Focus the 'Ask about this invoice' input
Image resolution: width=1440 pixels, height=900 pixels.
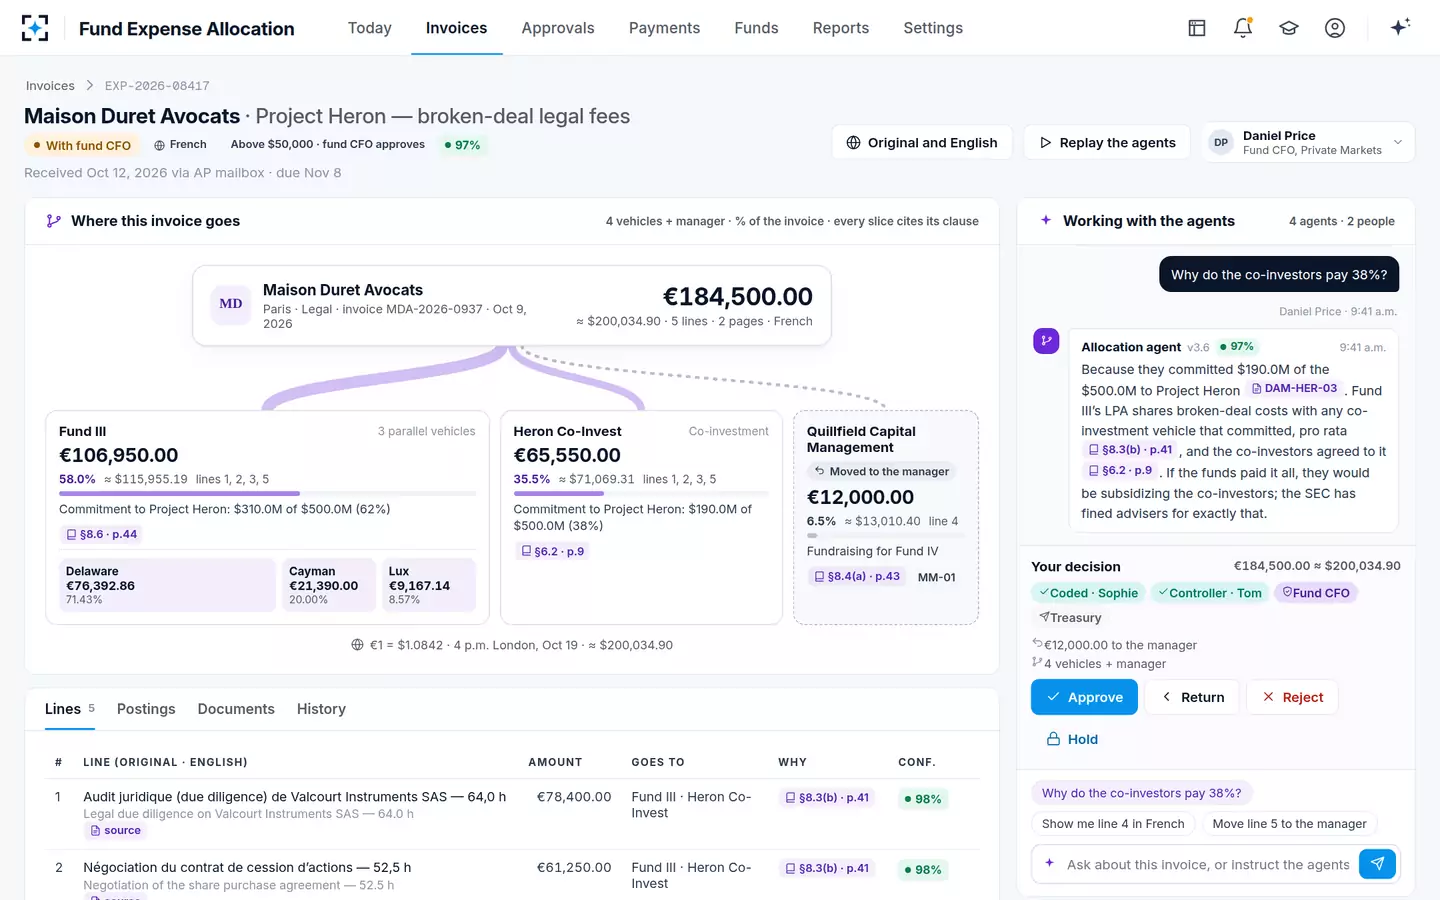(1207, 864)
